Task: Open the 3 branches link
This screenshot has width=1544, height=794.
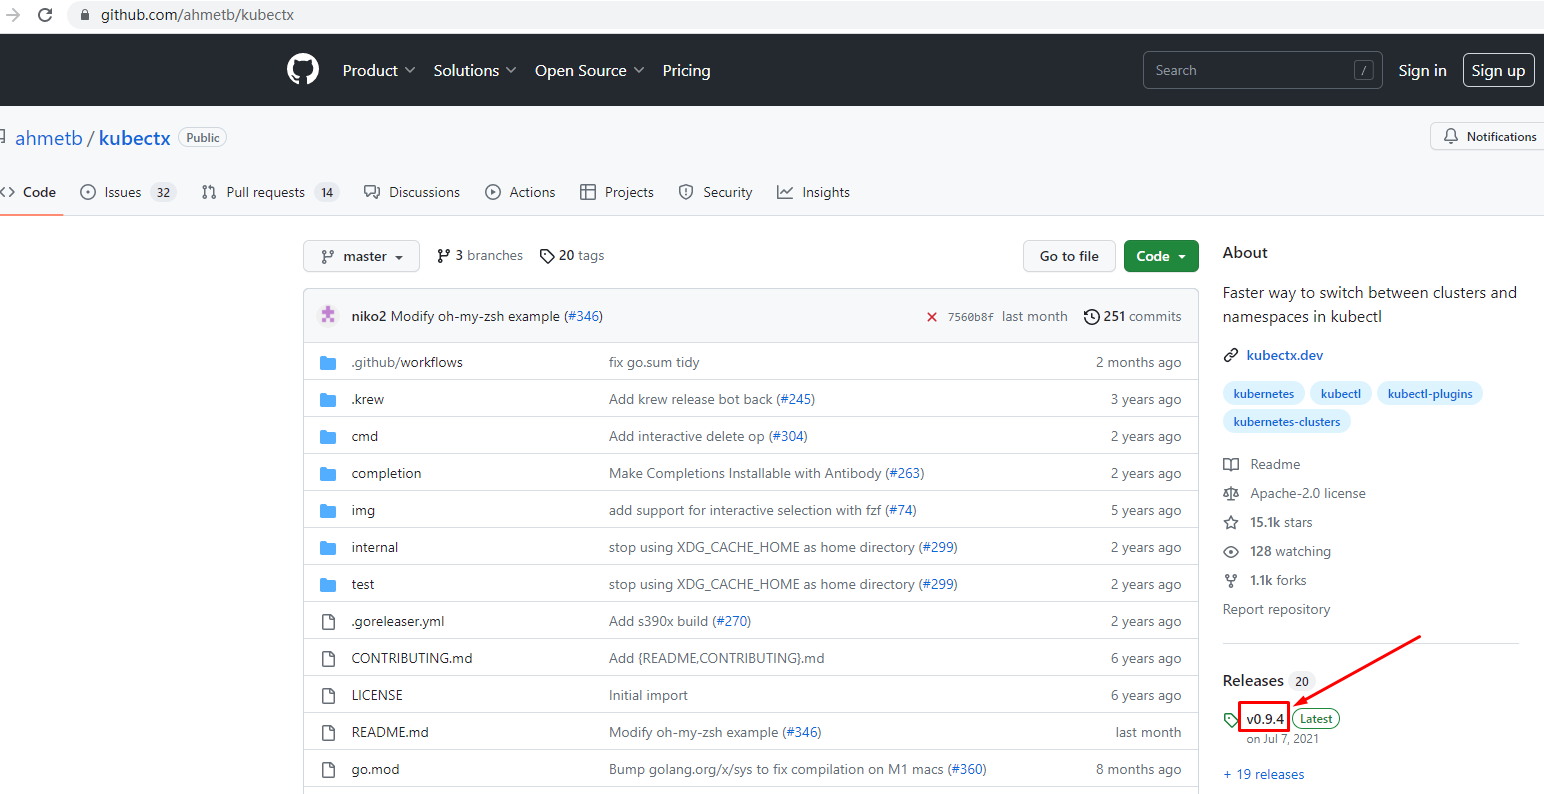Action: pyautogui.click(x=480, y=256)
